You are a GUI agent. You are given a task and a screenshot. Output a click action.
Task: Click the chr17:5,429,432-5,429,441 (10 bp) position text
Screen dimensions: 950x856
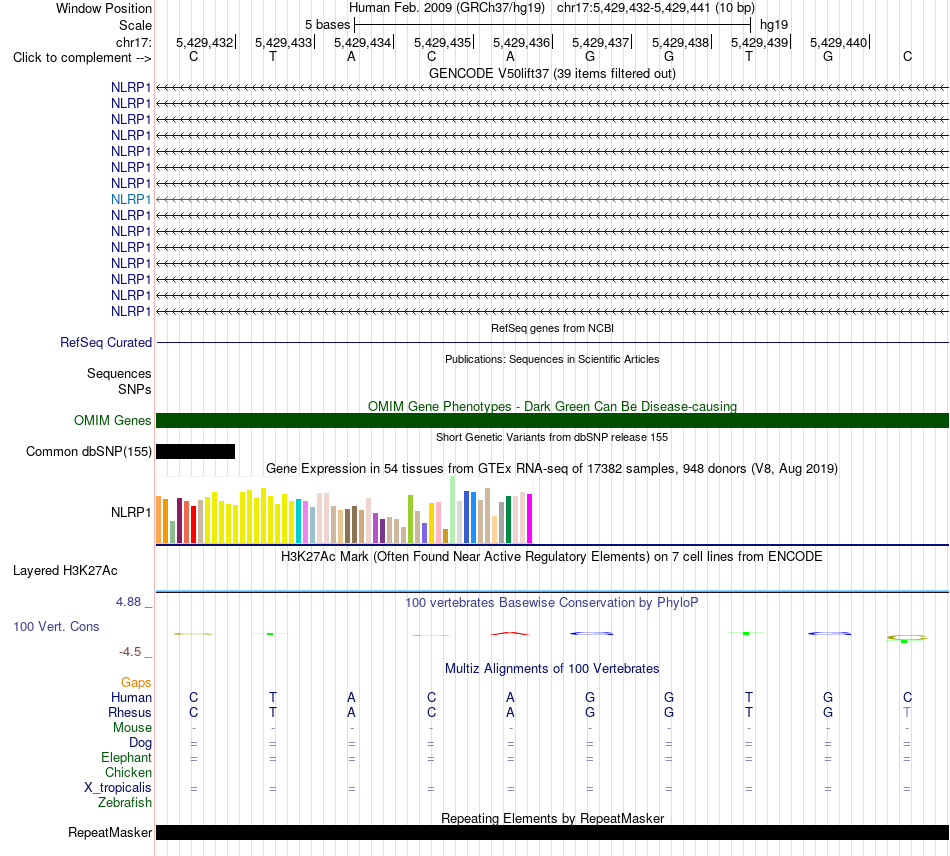[656, 8]
